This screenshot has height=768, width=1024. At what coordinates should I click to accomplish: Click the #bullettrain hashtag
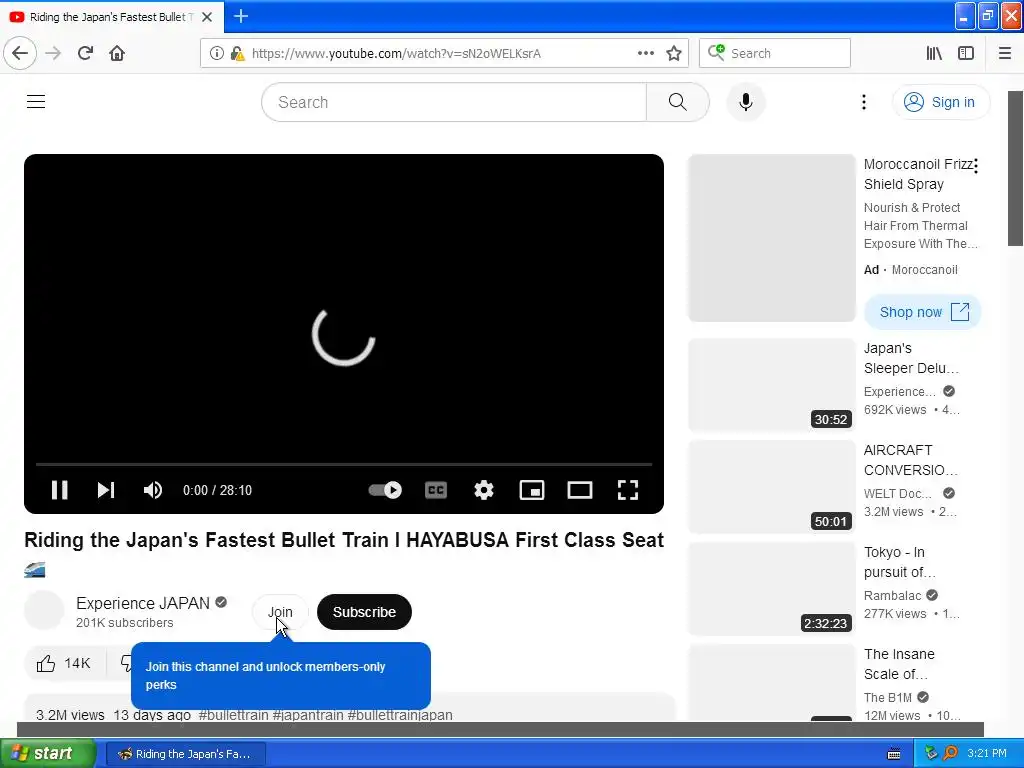click(x=233, y=714)
